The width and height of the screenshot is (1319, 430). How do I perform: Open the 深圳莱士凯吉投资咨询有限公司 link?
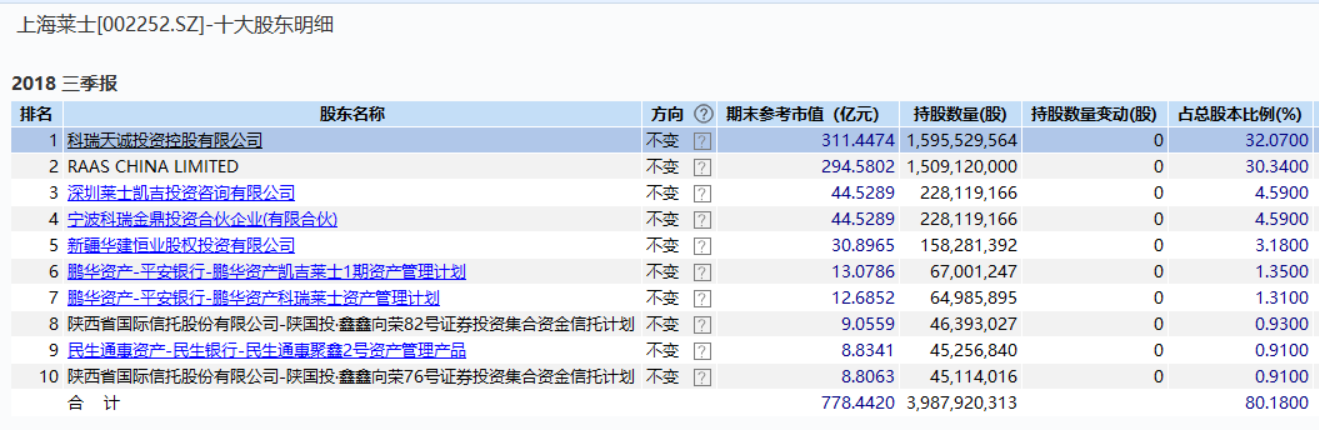point(181,193)
